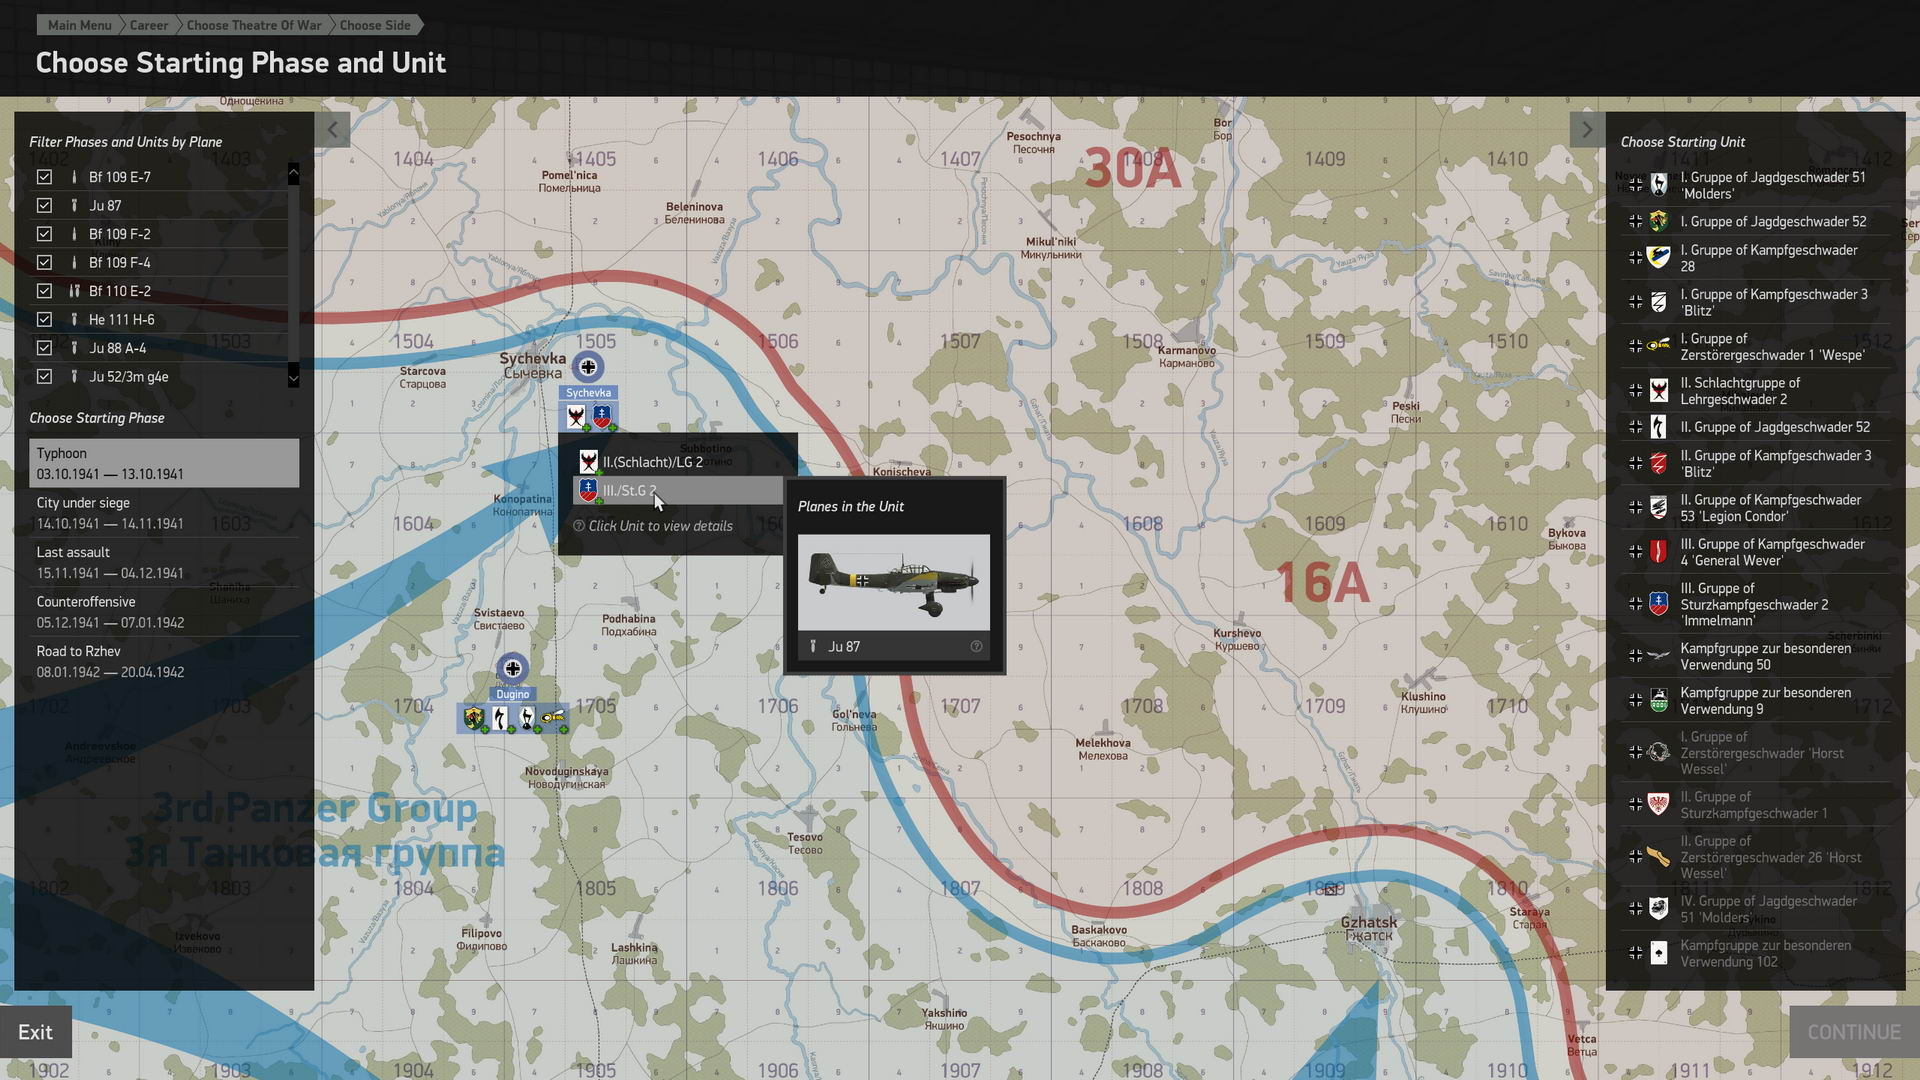
Task: Click the Ju 87 plane thumbnail
Action: pos(894,582)
